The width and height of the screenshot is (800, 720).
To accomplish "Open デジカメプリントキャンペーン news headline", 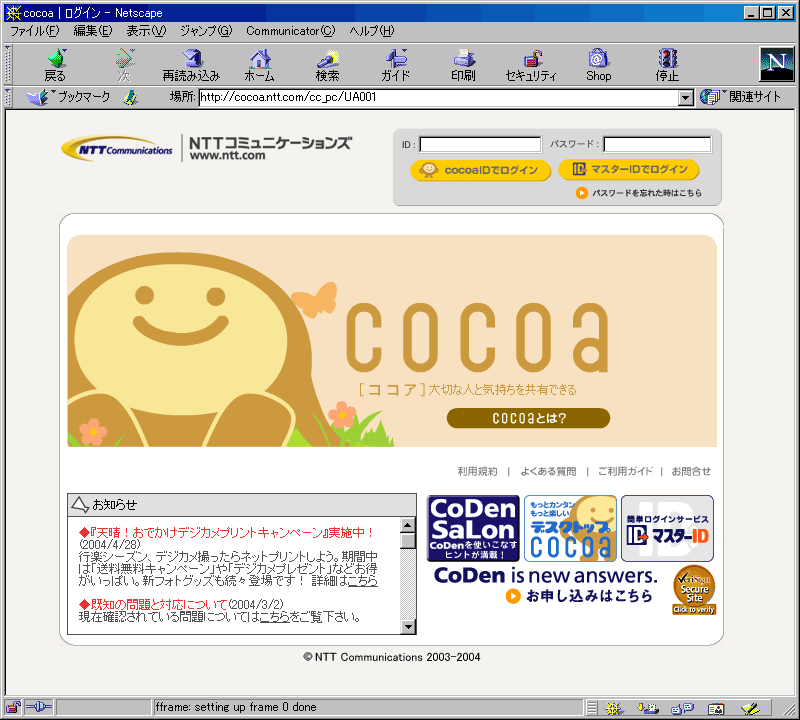I will click(x=227, y=533).
